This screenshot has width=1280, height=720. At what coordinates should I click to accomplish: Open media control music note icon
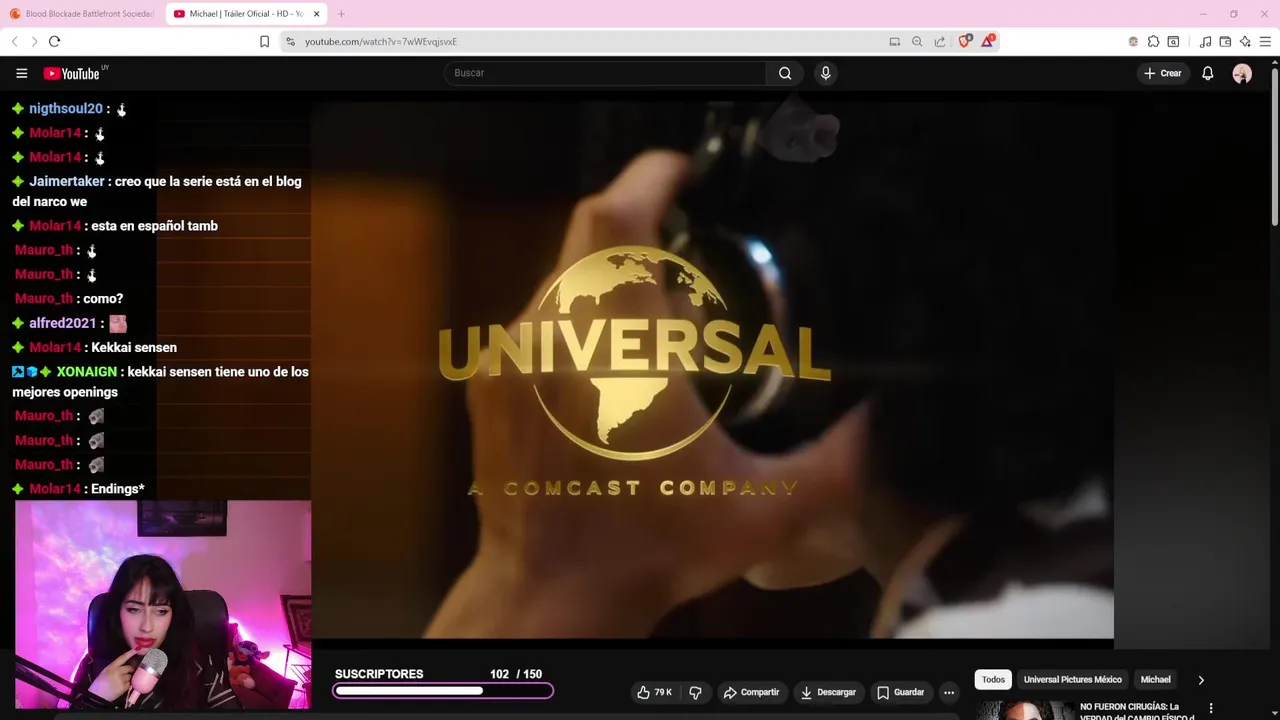point(1205,41)
